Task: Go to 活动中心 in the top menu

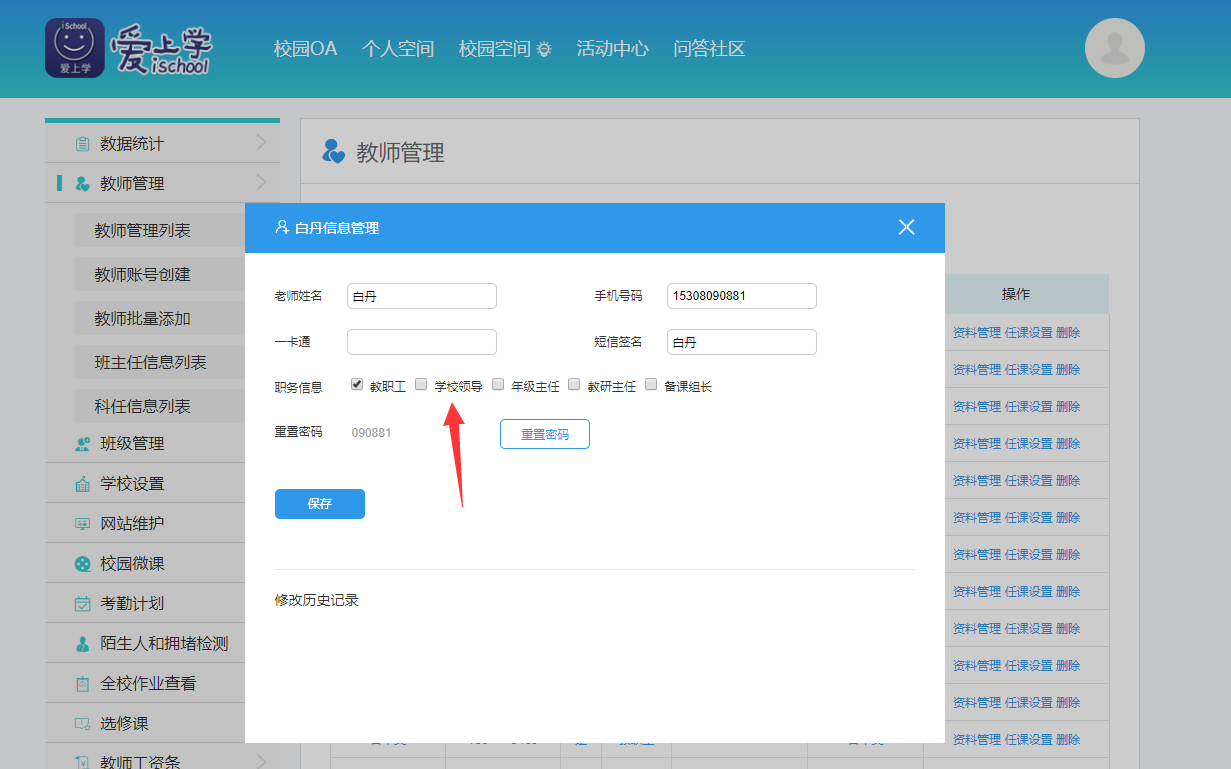Action: tap(612, 49)
